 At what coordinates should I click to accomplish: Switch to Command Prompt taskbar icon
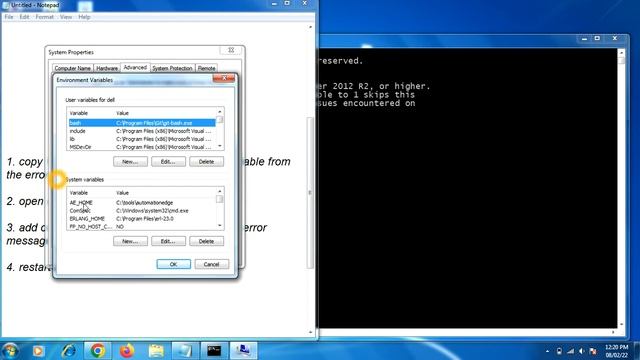[x=214, y=351]
